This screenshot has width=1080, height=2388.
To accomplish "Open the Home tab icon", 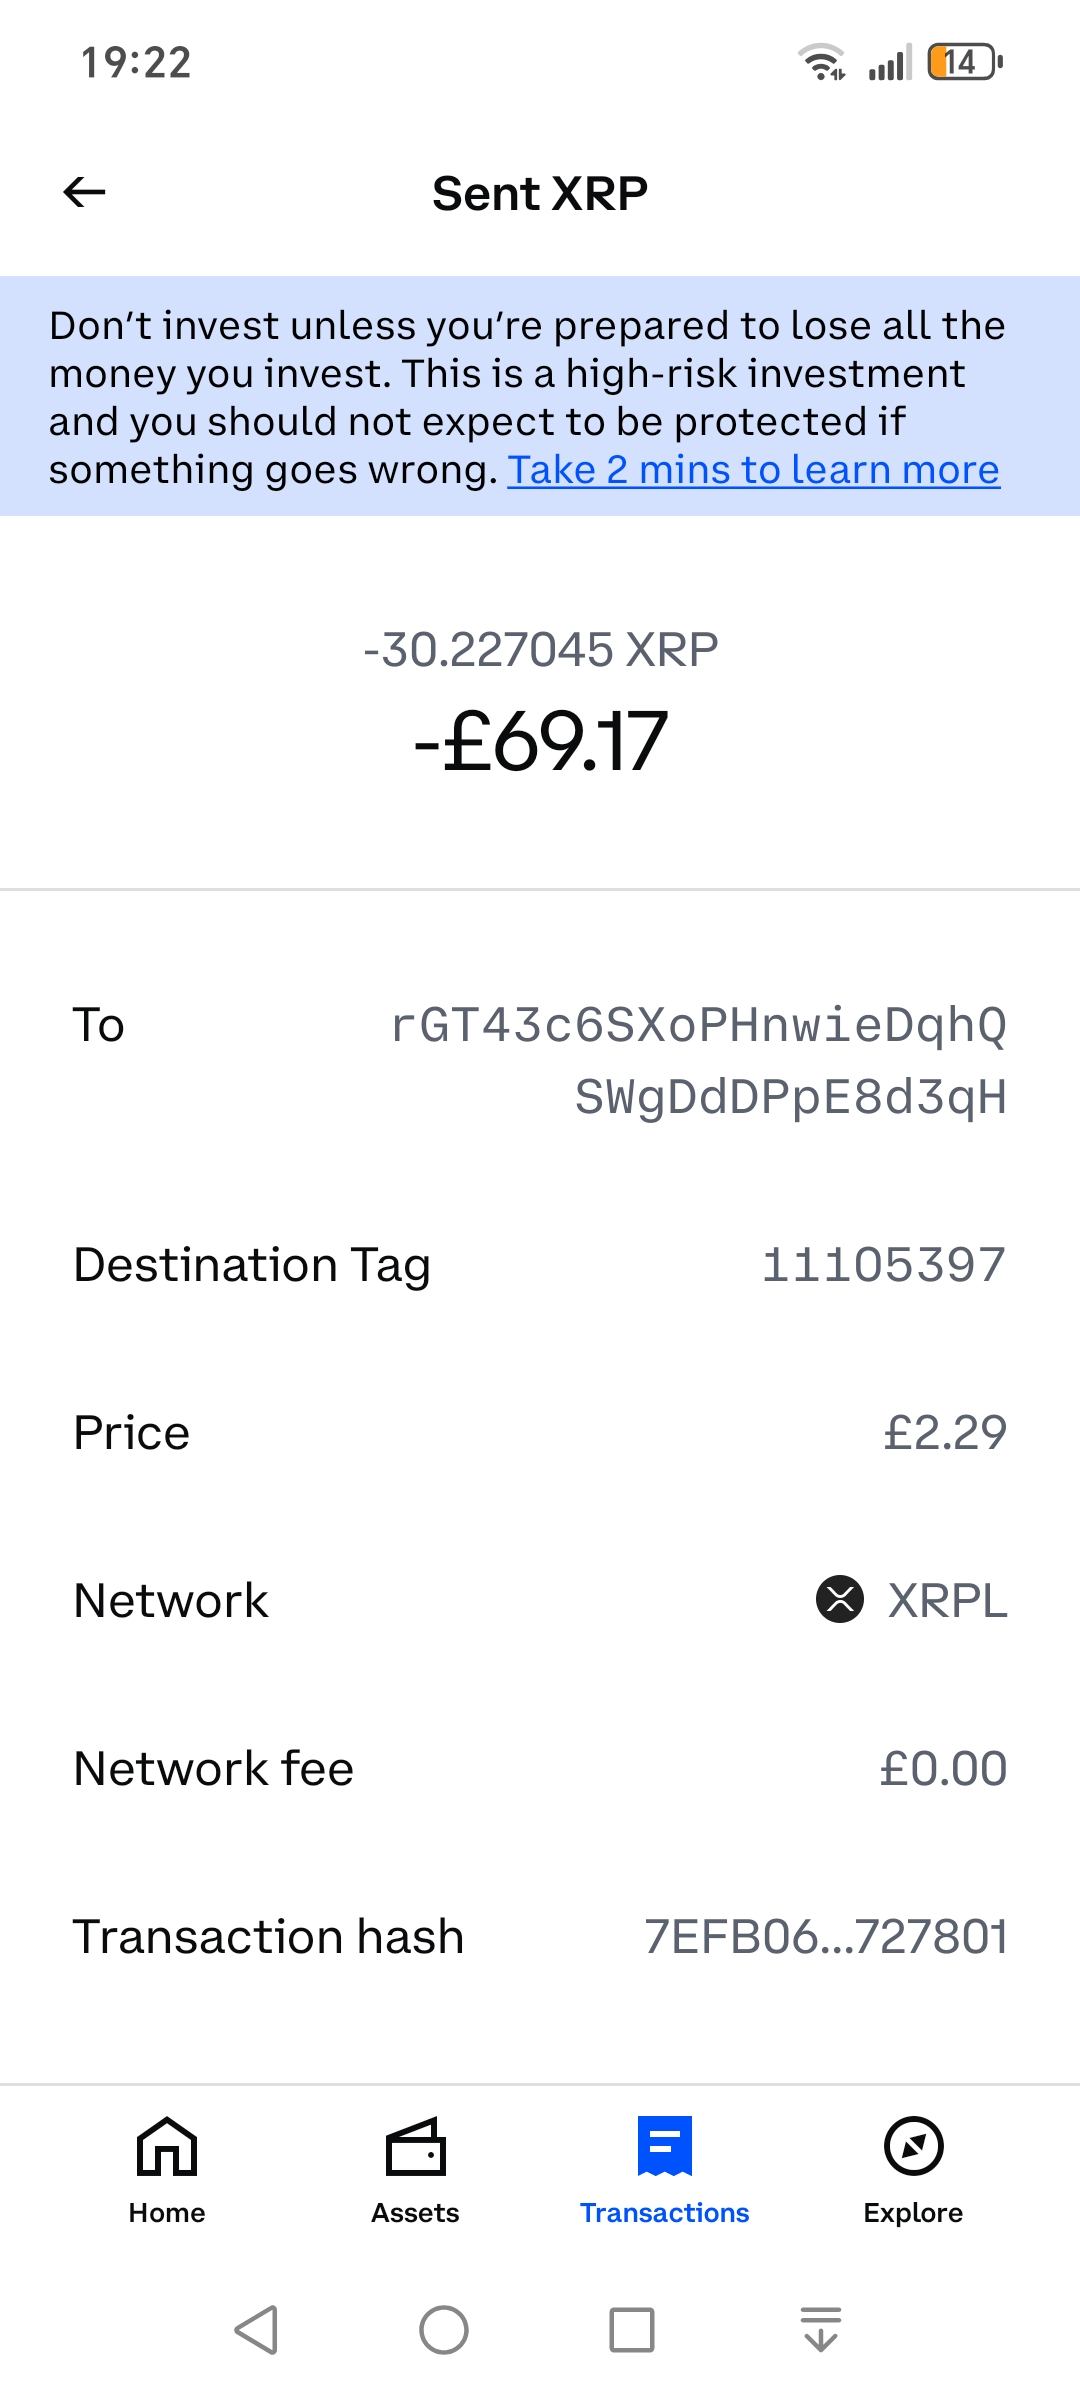I will [x=167, y=2145].
